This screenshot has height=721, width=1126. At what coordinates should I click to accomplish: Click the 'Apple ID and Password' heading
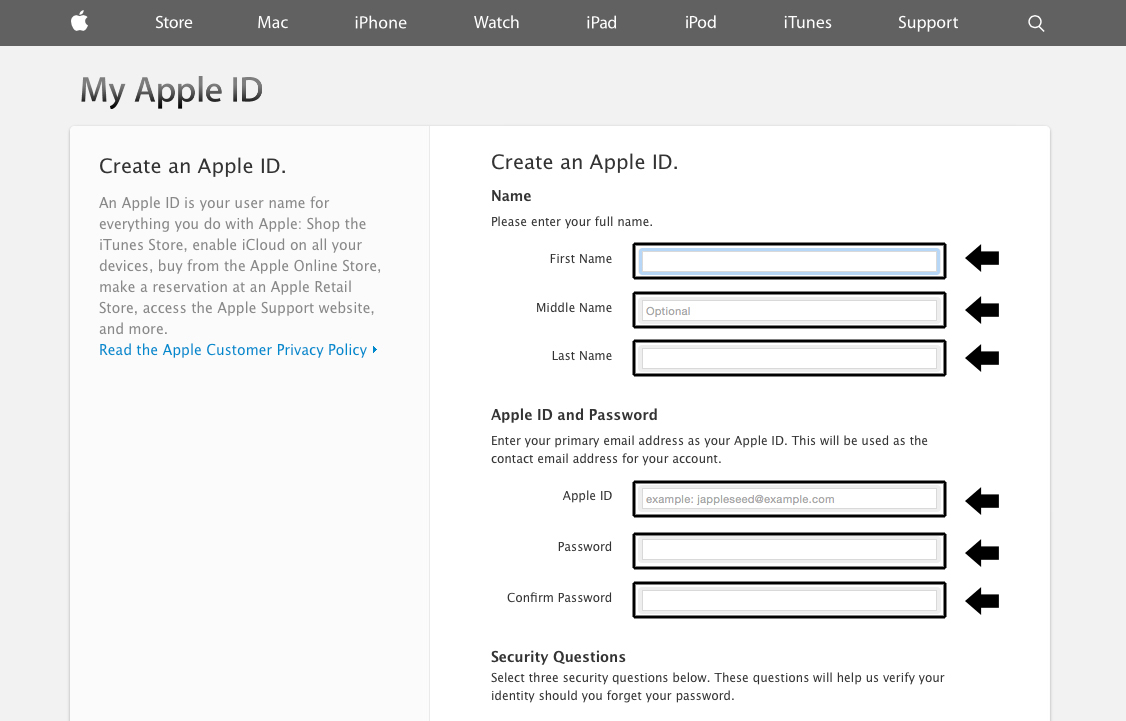coord(574,415)
